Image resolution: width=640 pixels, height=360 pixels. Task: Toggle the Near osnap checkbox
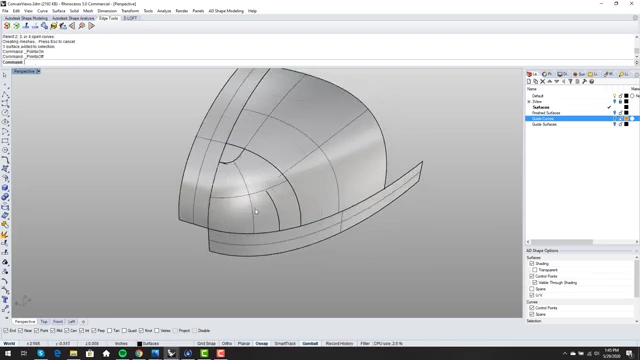tap(21, 331)
